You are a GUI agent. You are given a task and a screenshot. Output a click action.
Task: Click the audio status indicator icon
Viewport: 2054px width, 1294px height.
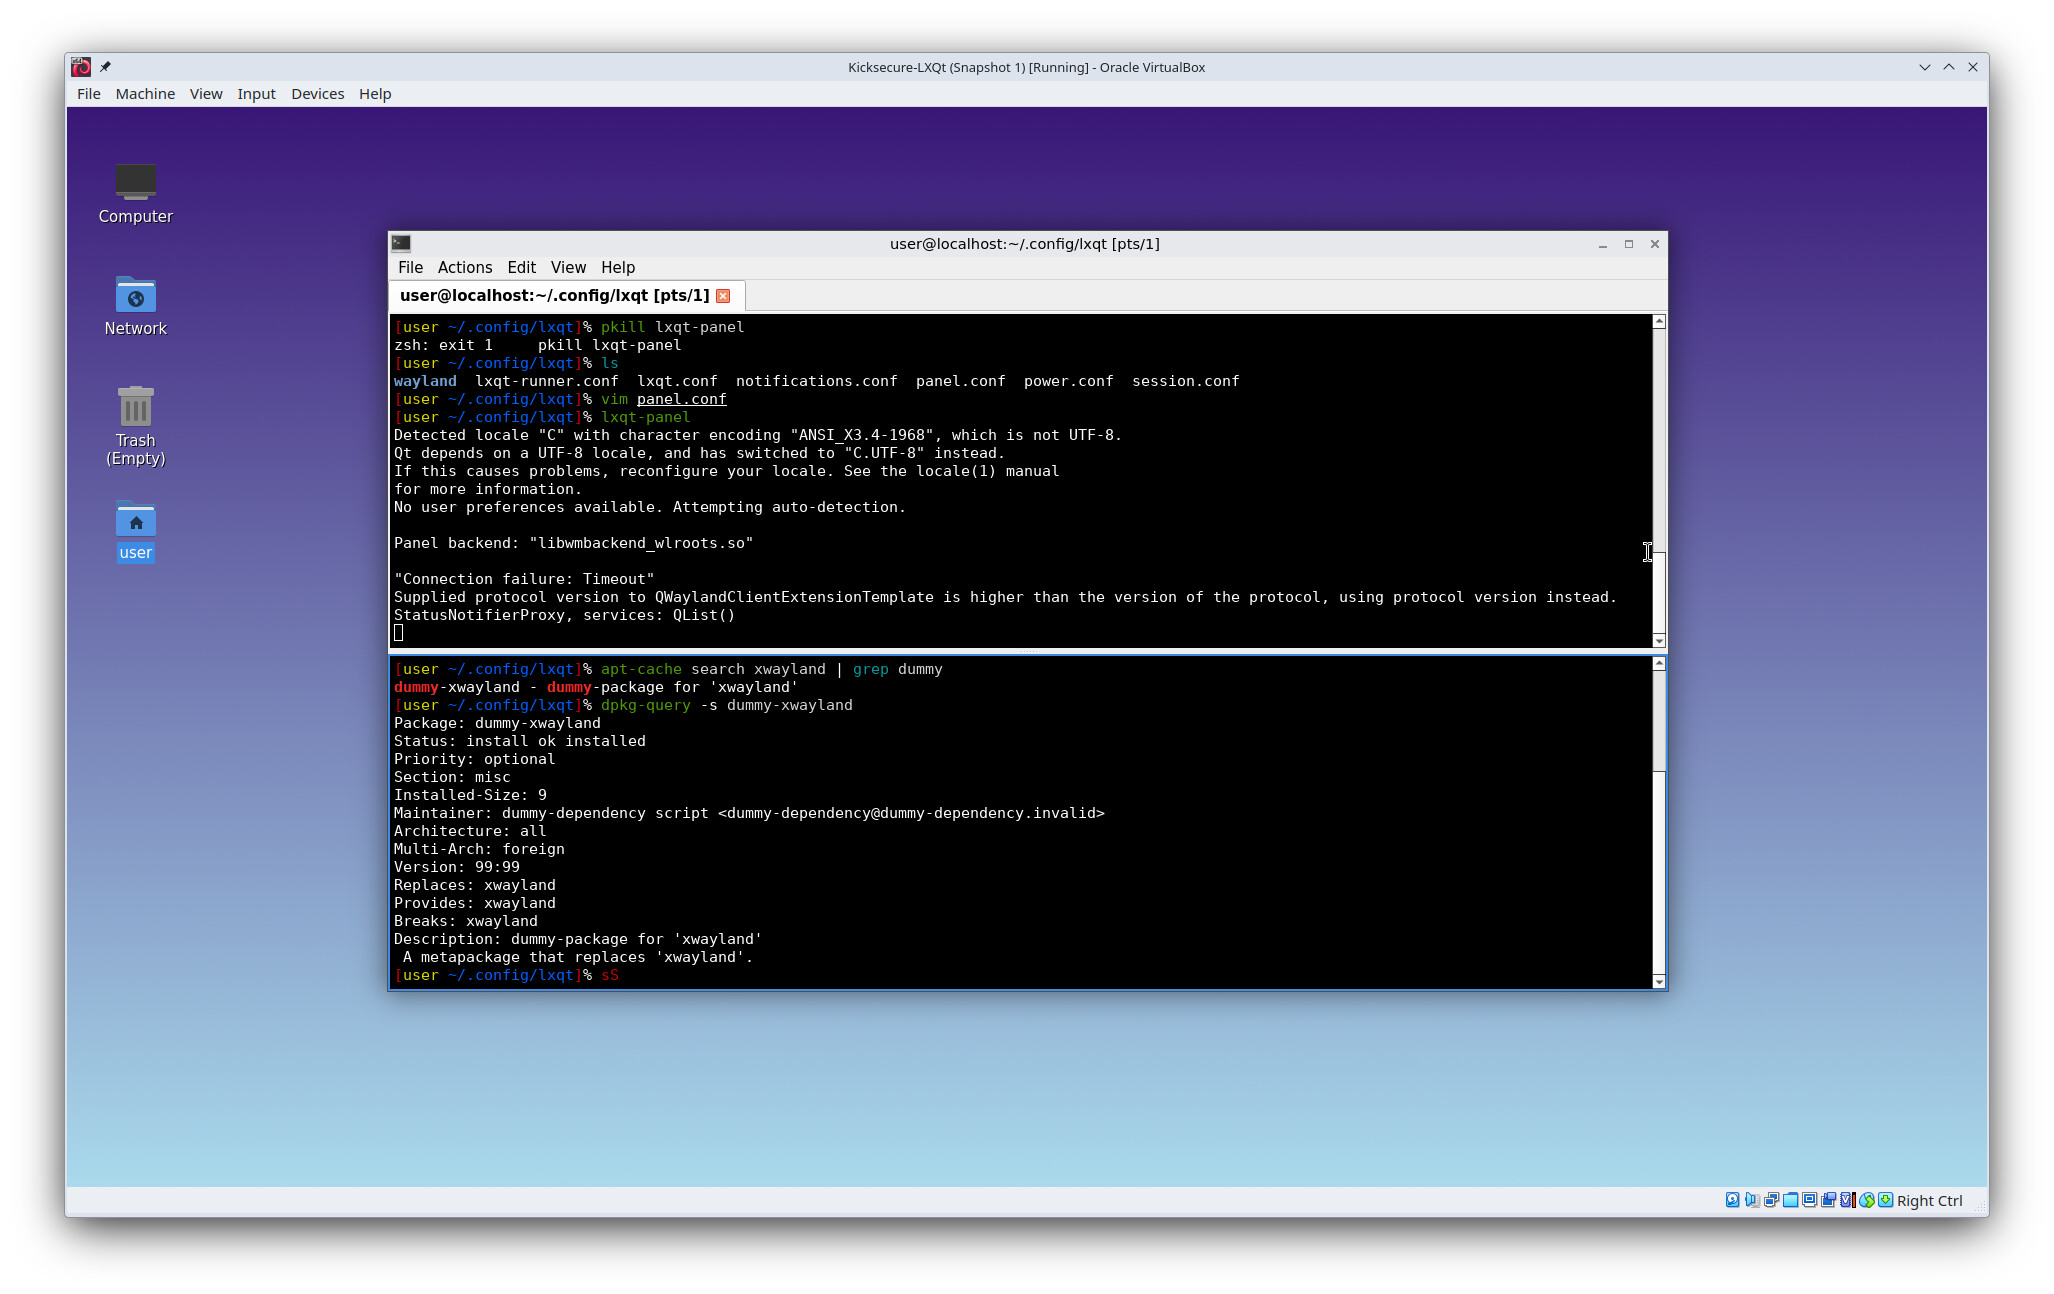click(x=1752, y=1200)
